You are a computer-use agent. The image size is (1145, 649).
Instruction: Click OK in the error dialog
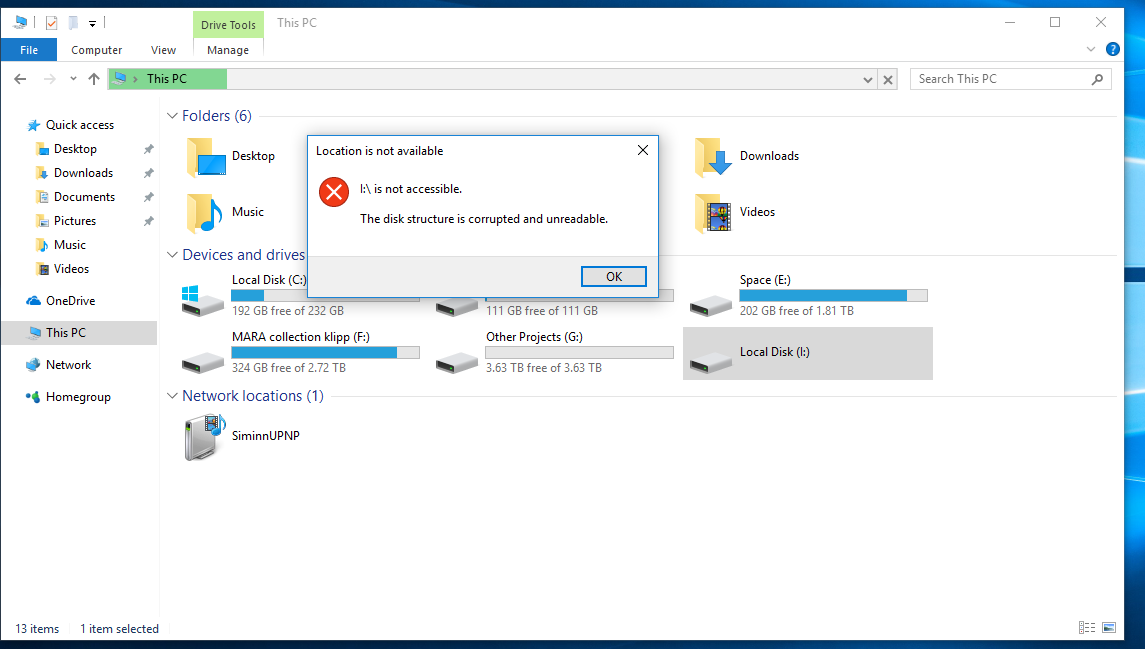pos(613,277)
